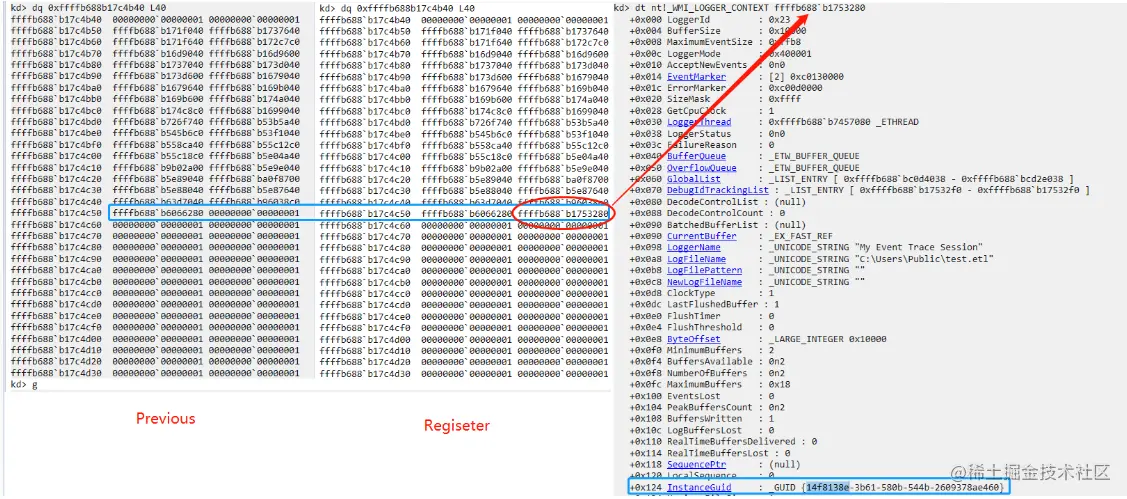Image resolution: width=1127 pixels, height=499 pixels.
Task: Click the FlushTimer field name
Action: (x=693, y=316)
